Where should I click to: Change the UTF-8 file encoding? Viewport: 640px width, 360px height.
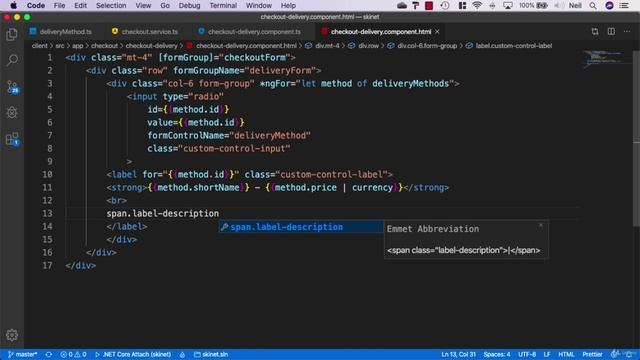click(527, 354)
